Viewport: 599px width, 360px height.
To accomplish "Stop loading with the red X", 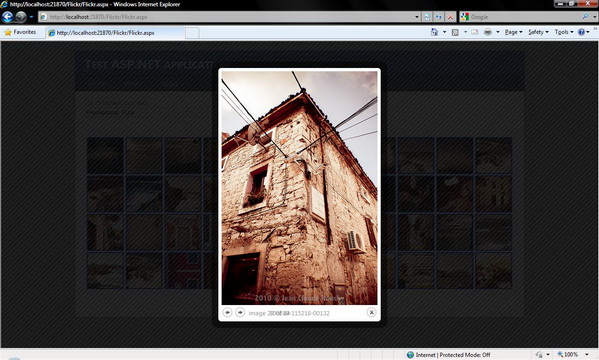I will pyautogui.click(x=450, y=17).
